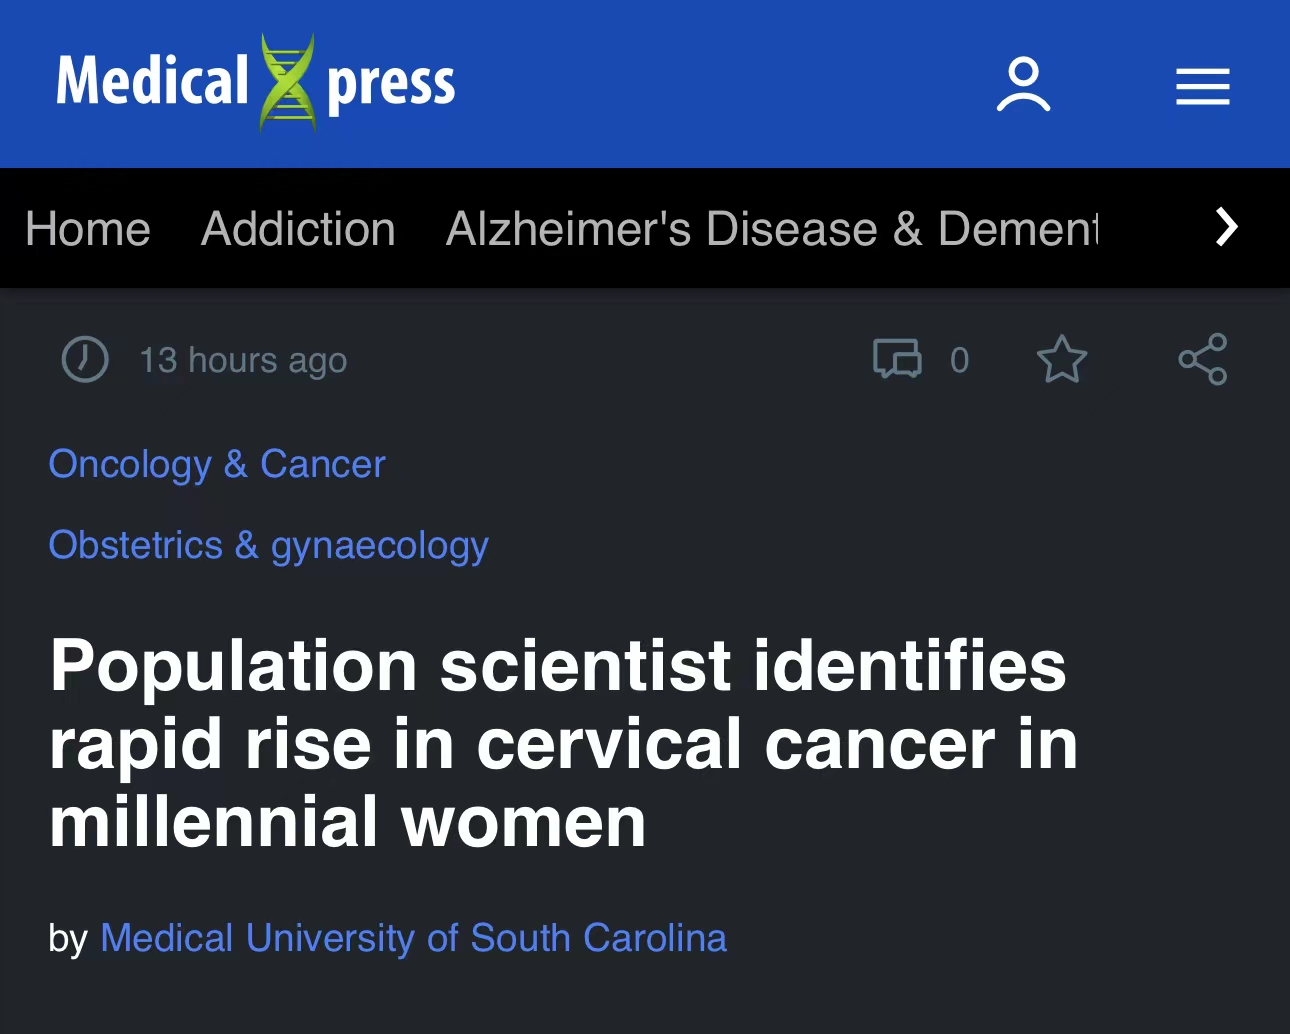Click the clock icon beside the timestamp
The width and height of the screenshot is (1290, 1034).
point(85,359)
